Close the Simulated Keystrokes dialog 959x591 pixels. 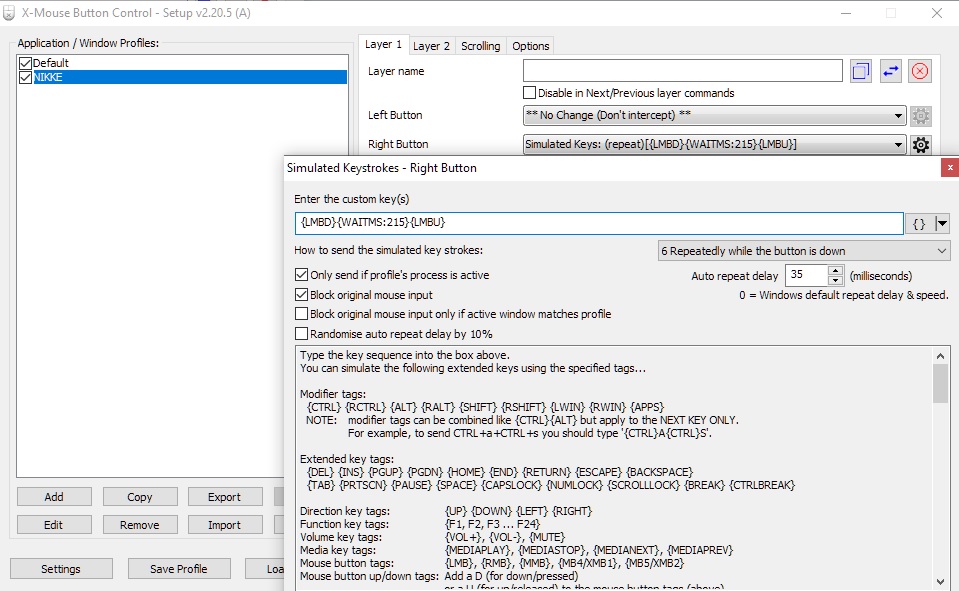pyautogui.click(x=950, y=168)
